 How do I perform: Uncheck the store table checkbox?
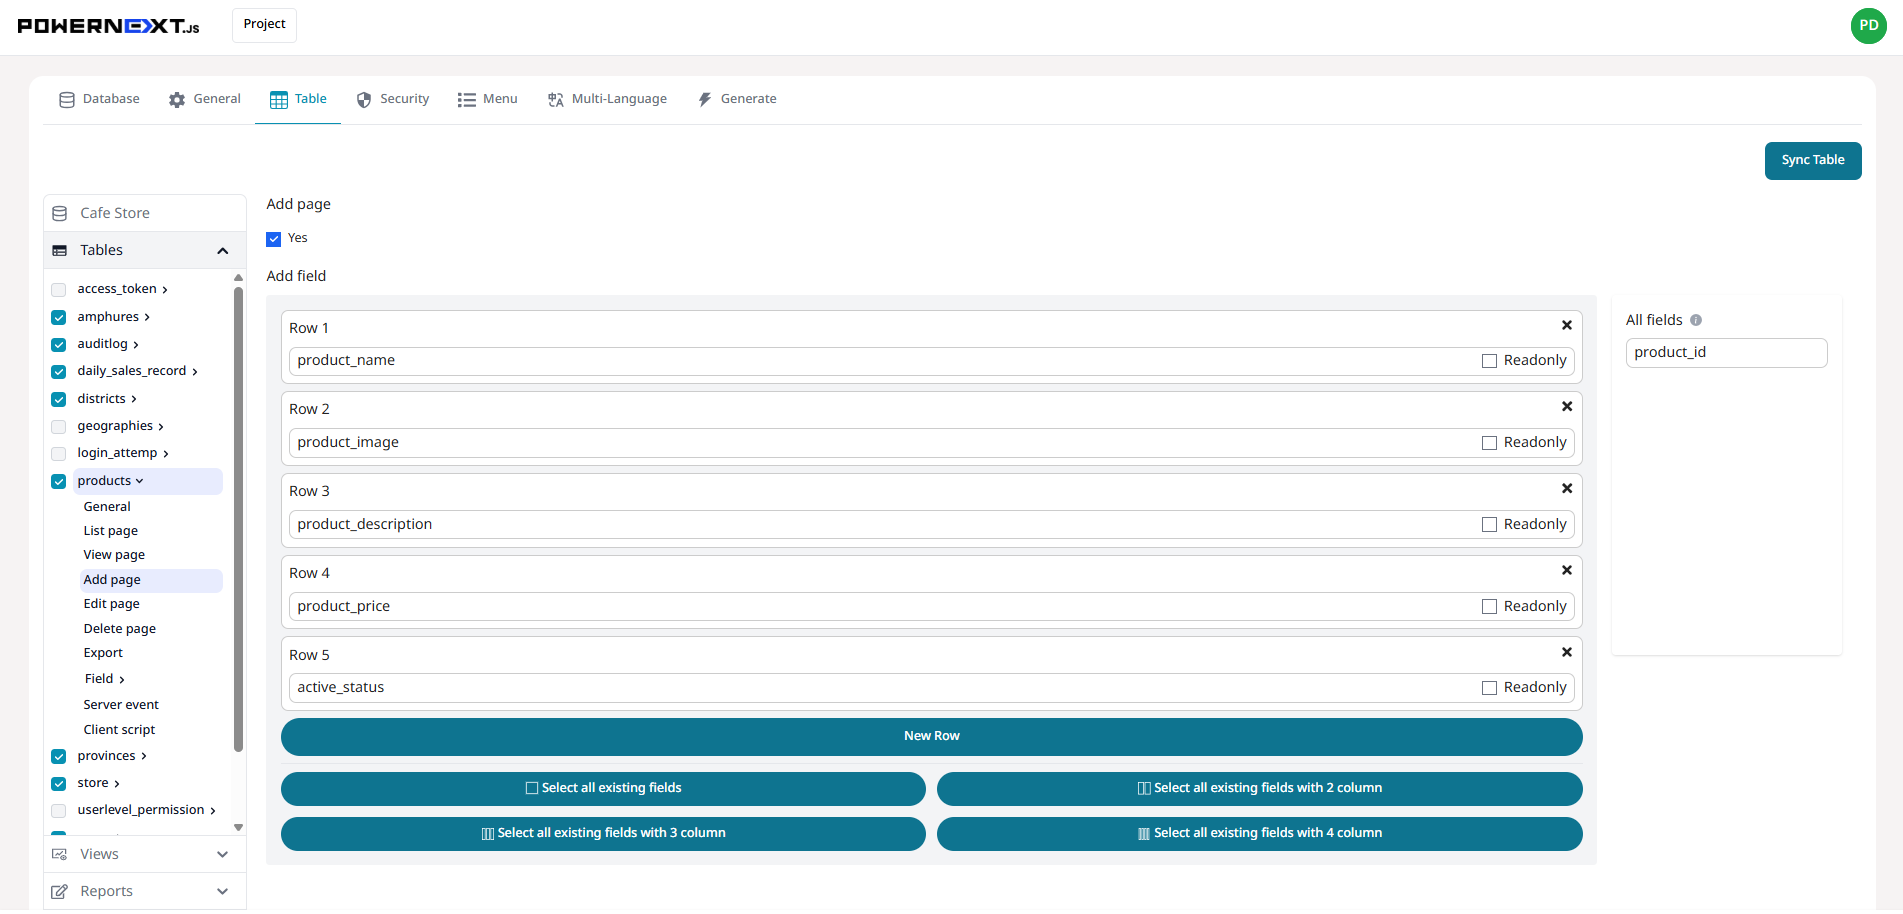pyautogui.click(x=59, y=784)
